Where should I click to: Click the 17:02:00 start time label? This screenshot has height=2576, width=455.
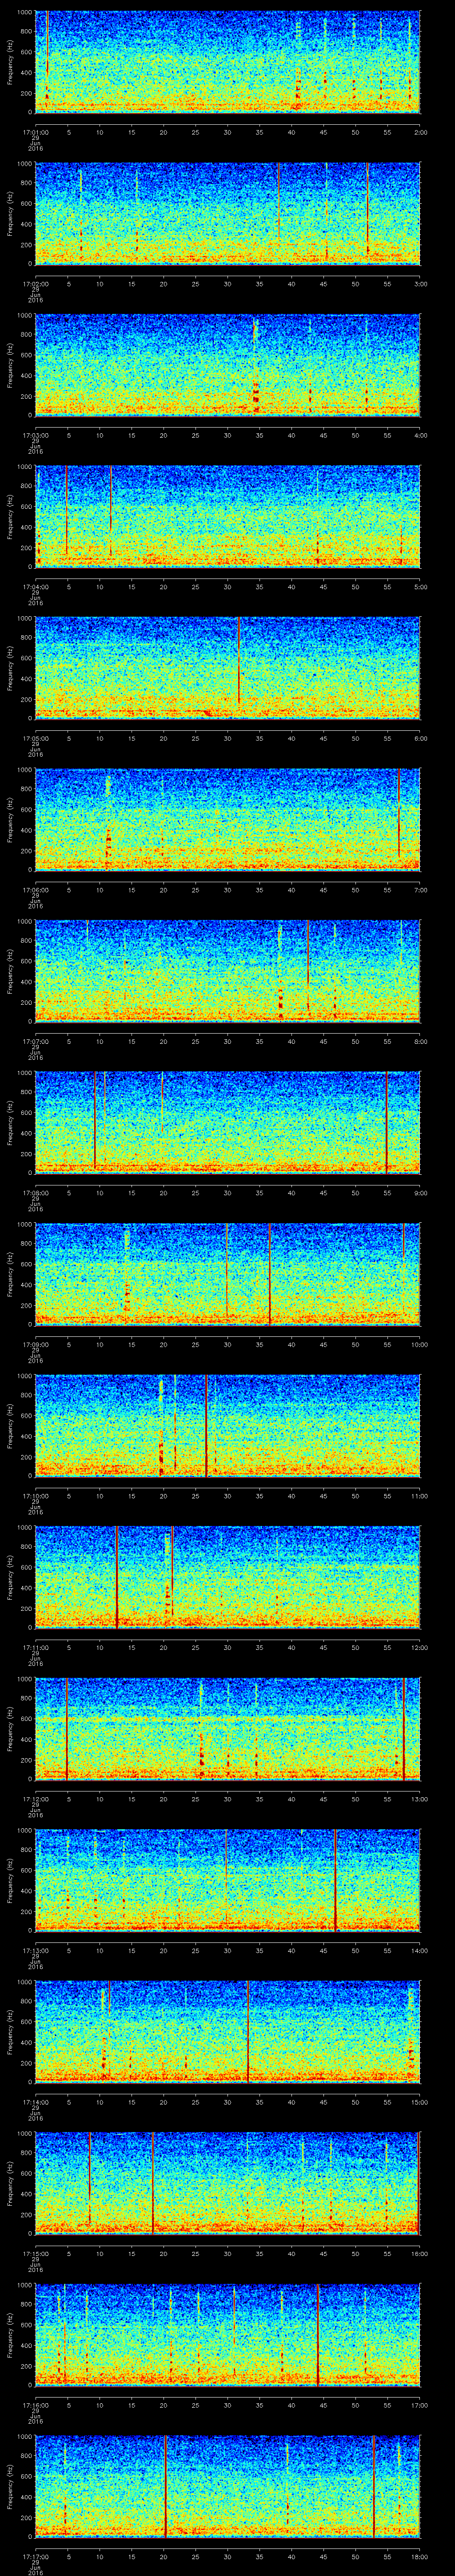click(x=35, y=284)
